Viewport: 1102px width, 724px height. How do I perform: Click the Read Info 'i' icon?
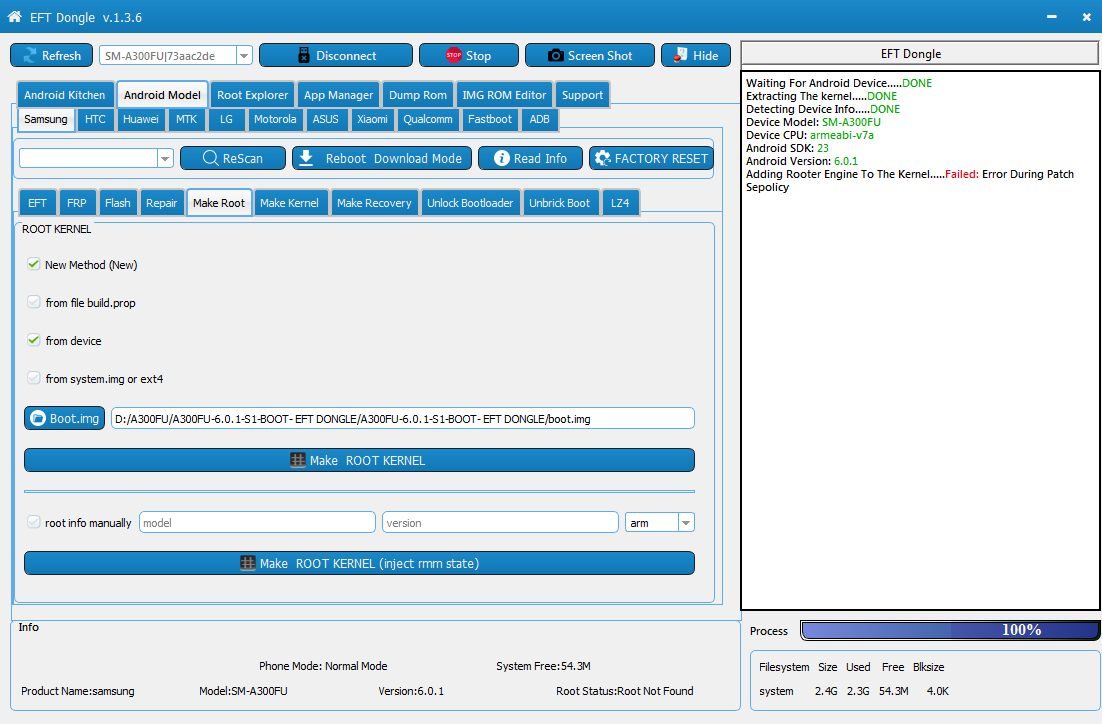click(x=501, y=158)
